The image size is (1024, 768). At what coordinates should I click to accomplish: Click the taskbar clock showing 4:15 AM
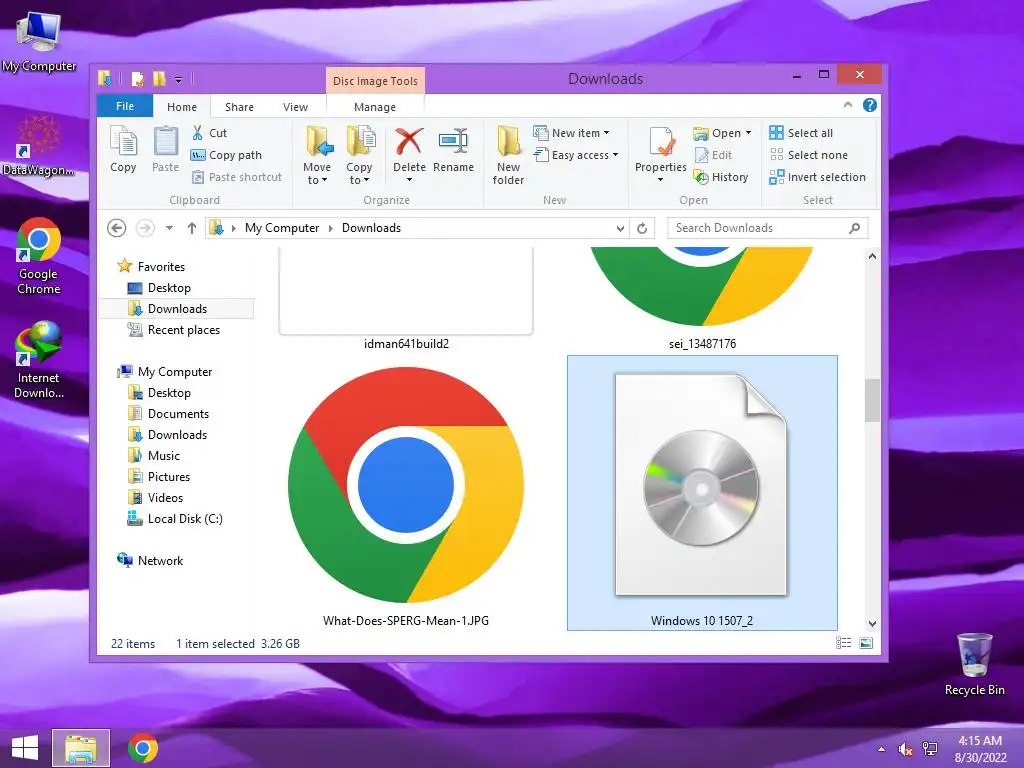pyautogui.click(x=980, y=748)
